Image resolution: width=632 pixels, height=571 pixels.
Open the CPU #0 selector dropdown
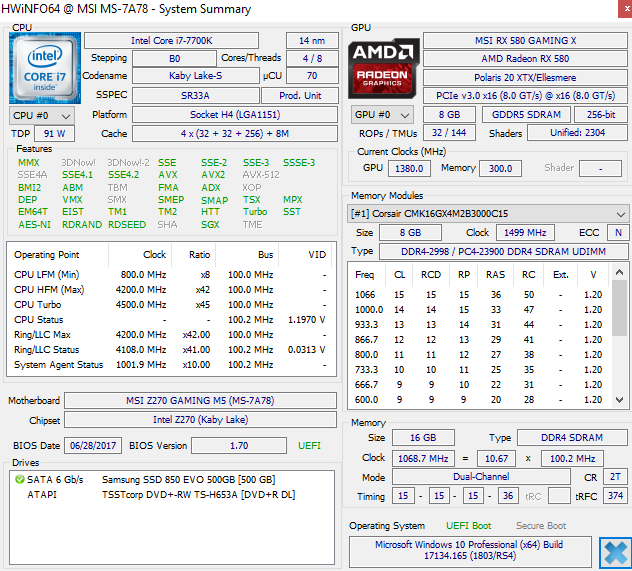[x=42, y=116]
